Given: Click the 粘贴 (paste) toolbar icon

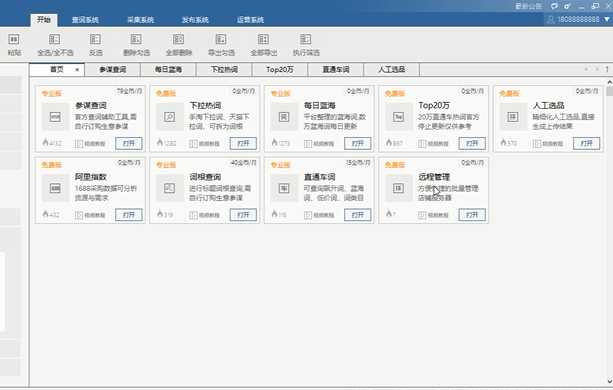Looking at the screenshot, I should tap(14, 39).
